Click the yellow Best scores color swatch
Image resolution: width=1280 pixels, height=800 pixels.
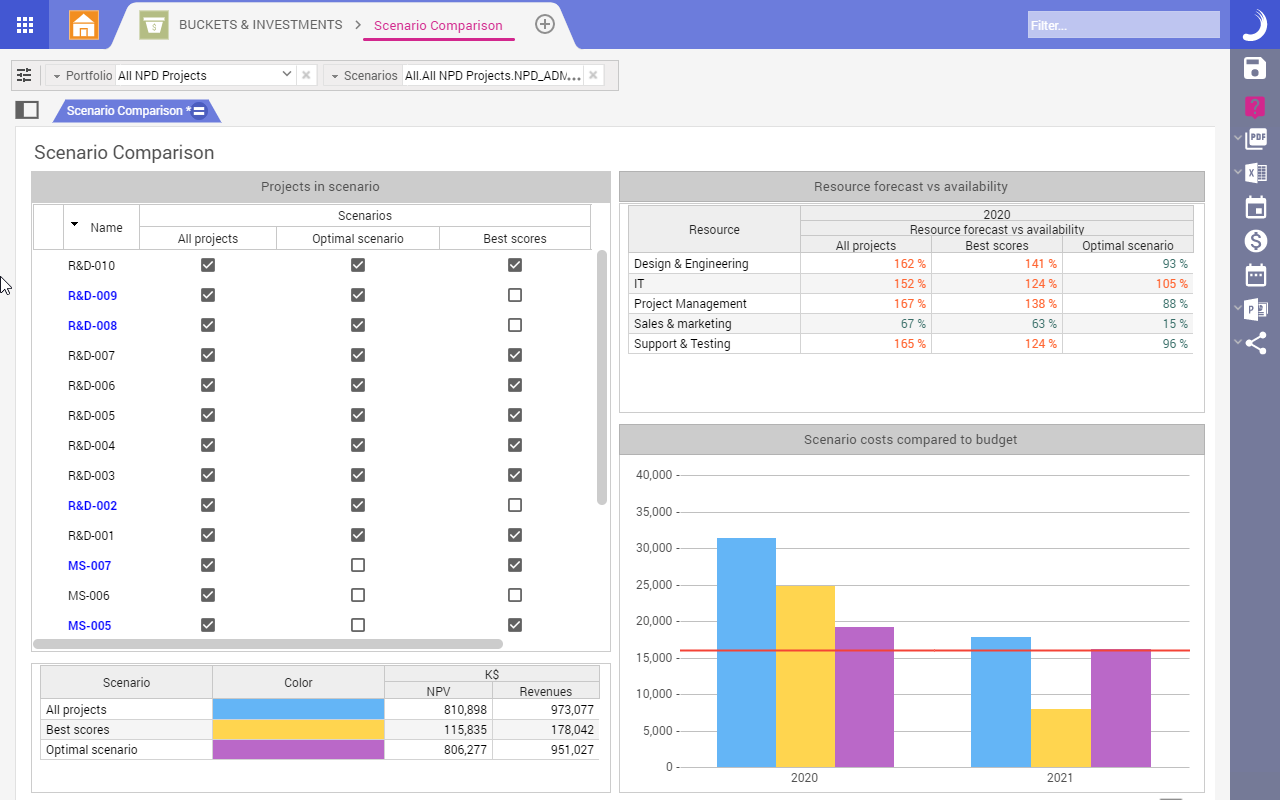coord(298,730)
